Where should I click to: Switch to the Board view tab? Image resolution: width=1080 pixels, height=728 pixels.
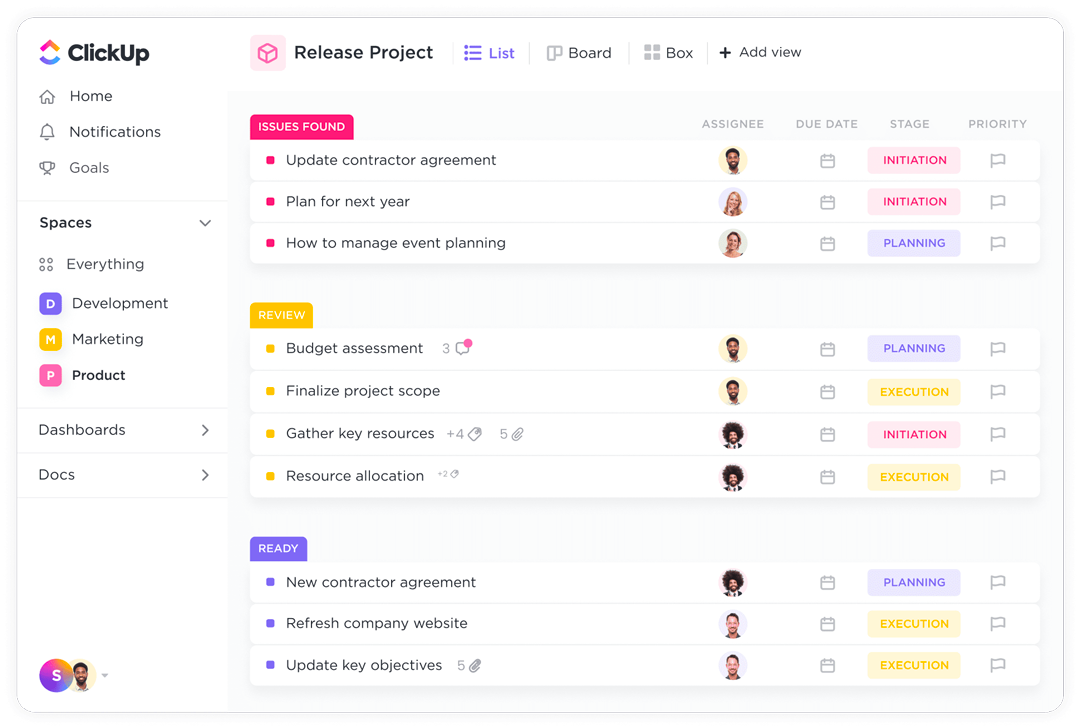579,53
